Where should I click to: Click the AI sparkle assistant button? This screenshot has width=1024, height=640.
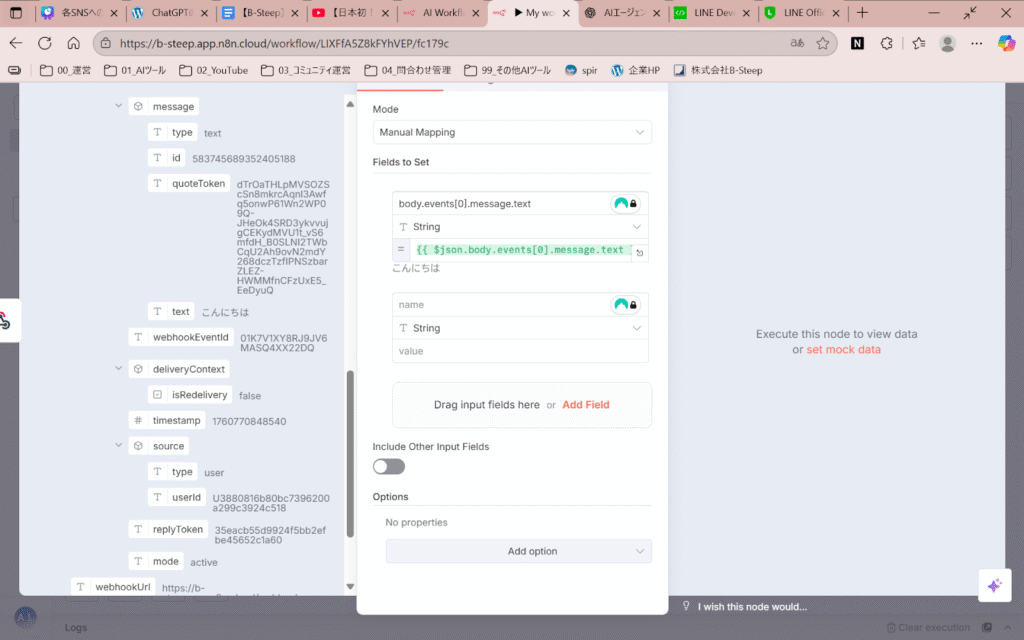994,586
